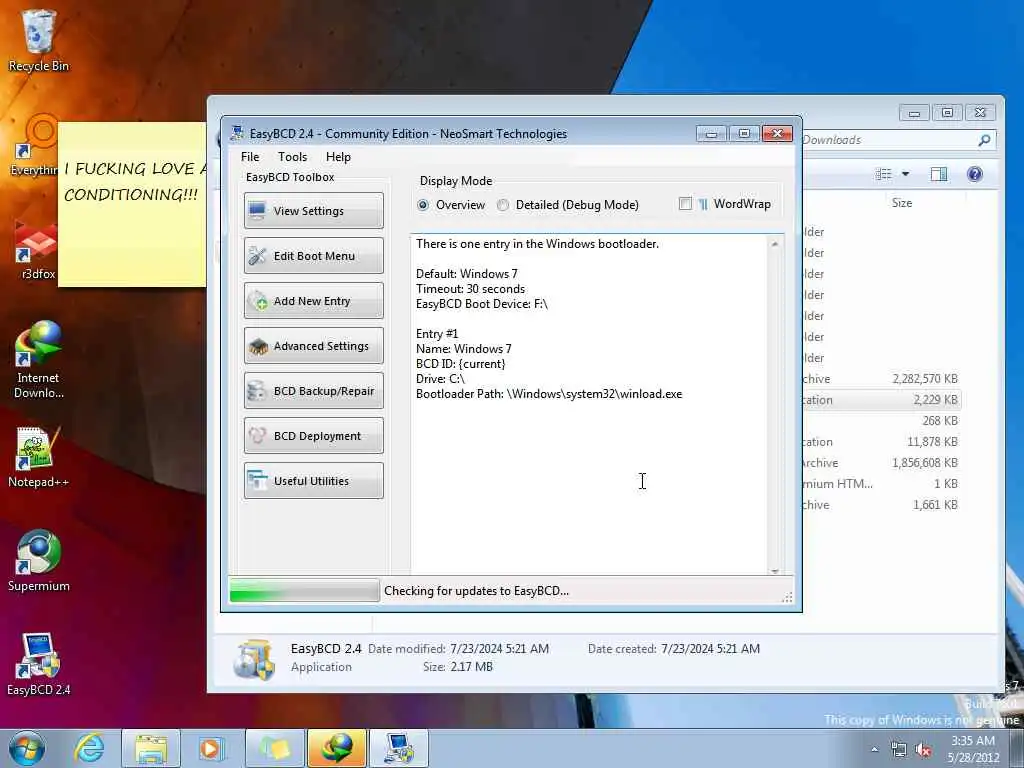The image size is (1024, 768).
Task: Click the Explorer help question mark icon
Action: pyautogui.click(x=974, y=174)
